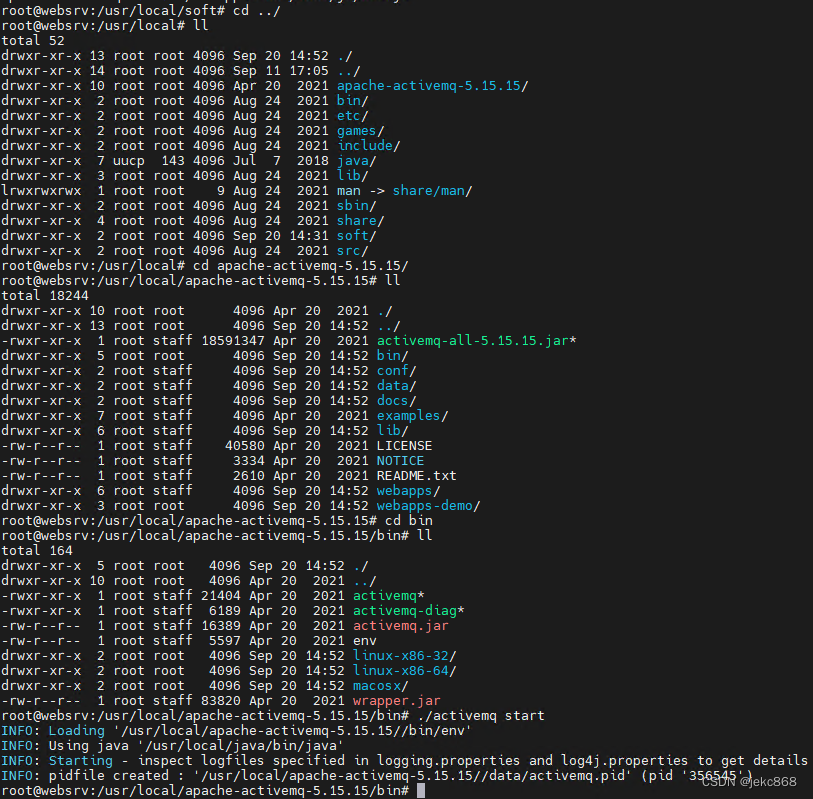Click the java/ directory owned by uucp
Screen dimensions: 813x799
coord(356,161)
